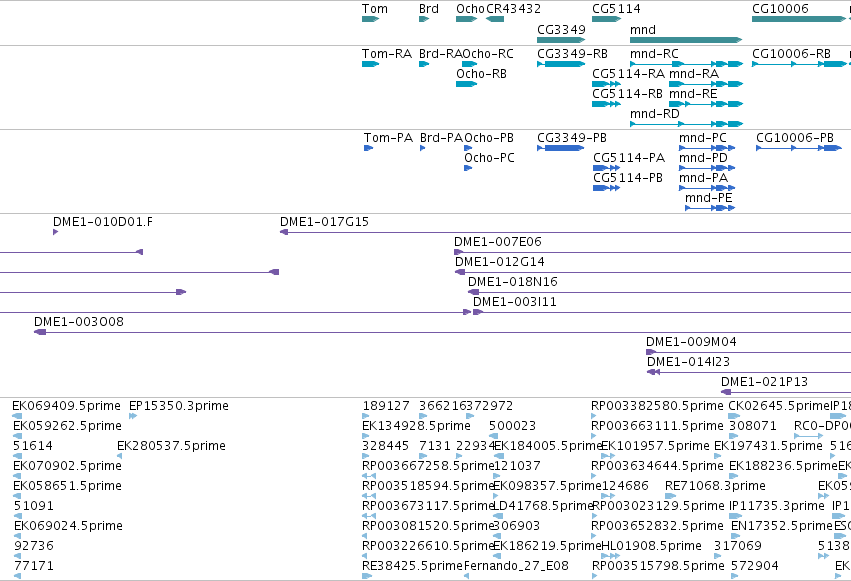This screenshot has height=581, width=851.
Task: Click the mnd-PD protein label
Action: [x=703, y=158]
